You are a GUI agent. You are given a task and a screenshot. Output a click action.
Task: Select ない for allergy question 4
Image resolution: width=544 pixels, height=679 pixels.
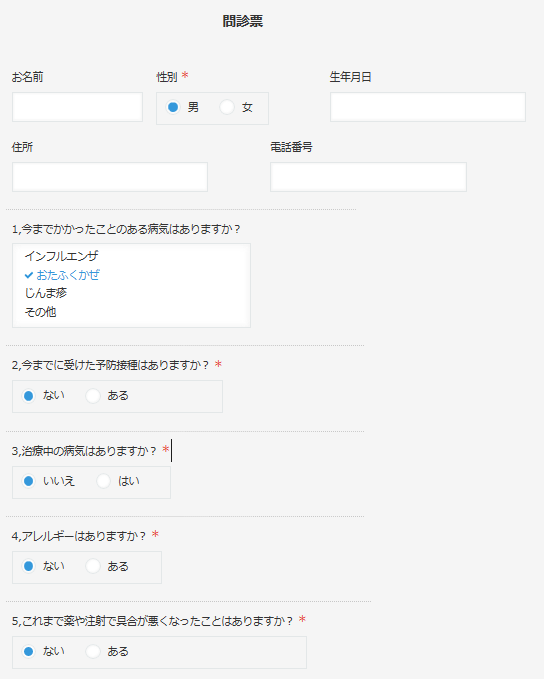tap(29, 566)
